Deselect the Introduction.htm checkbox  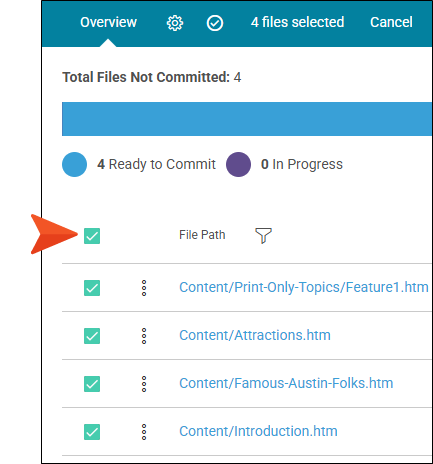[92, 432]
